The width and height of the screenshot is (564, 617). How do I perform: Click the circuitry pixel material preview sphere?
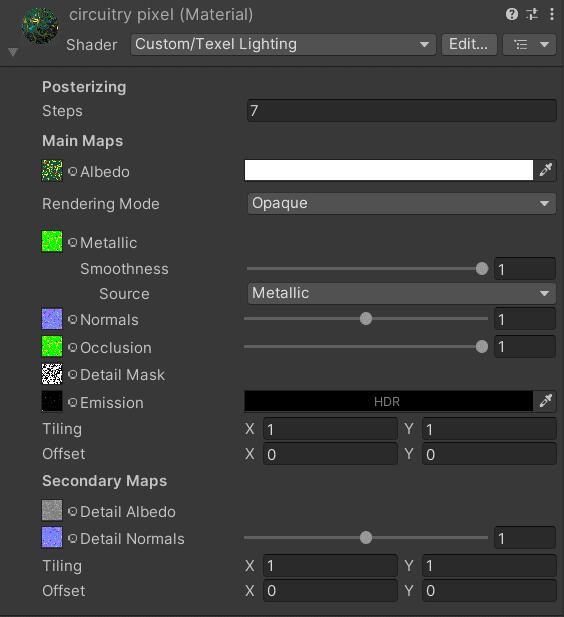click(40, 26)
